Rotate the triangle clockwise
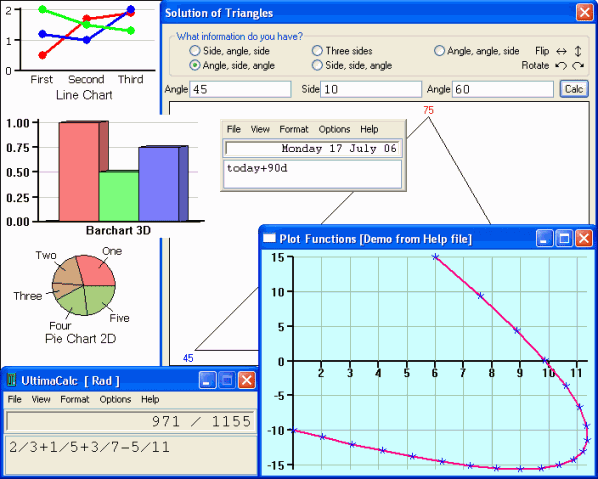The width and height of the screenshot is (598, 479). click(578, 66)
